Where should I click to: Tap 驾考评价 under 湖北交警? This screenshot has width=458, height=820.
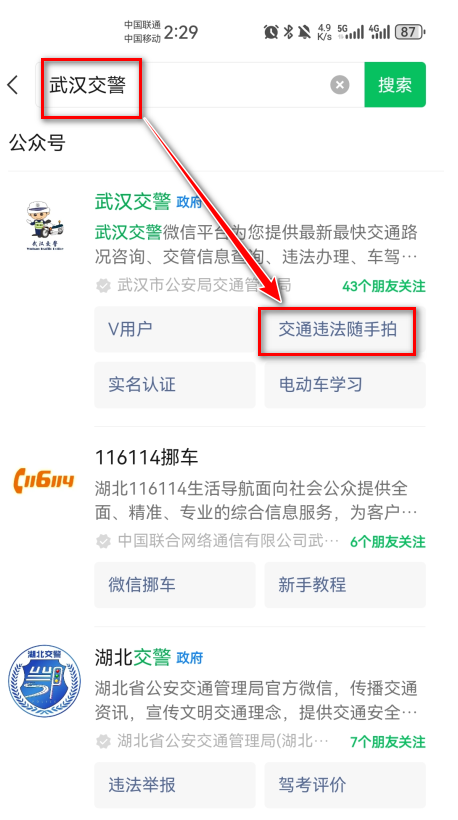(345, 785)
